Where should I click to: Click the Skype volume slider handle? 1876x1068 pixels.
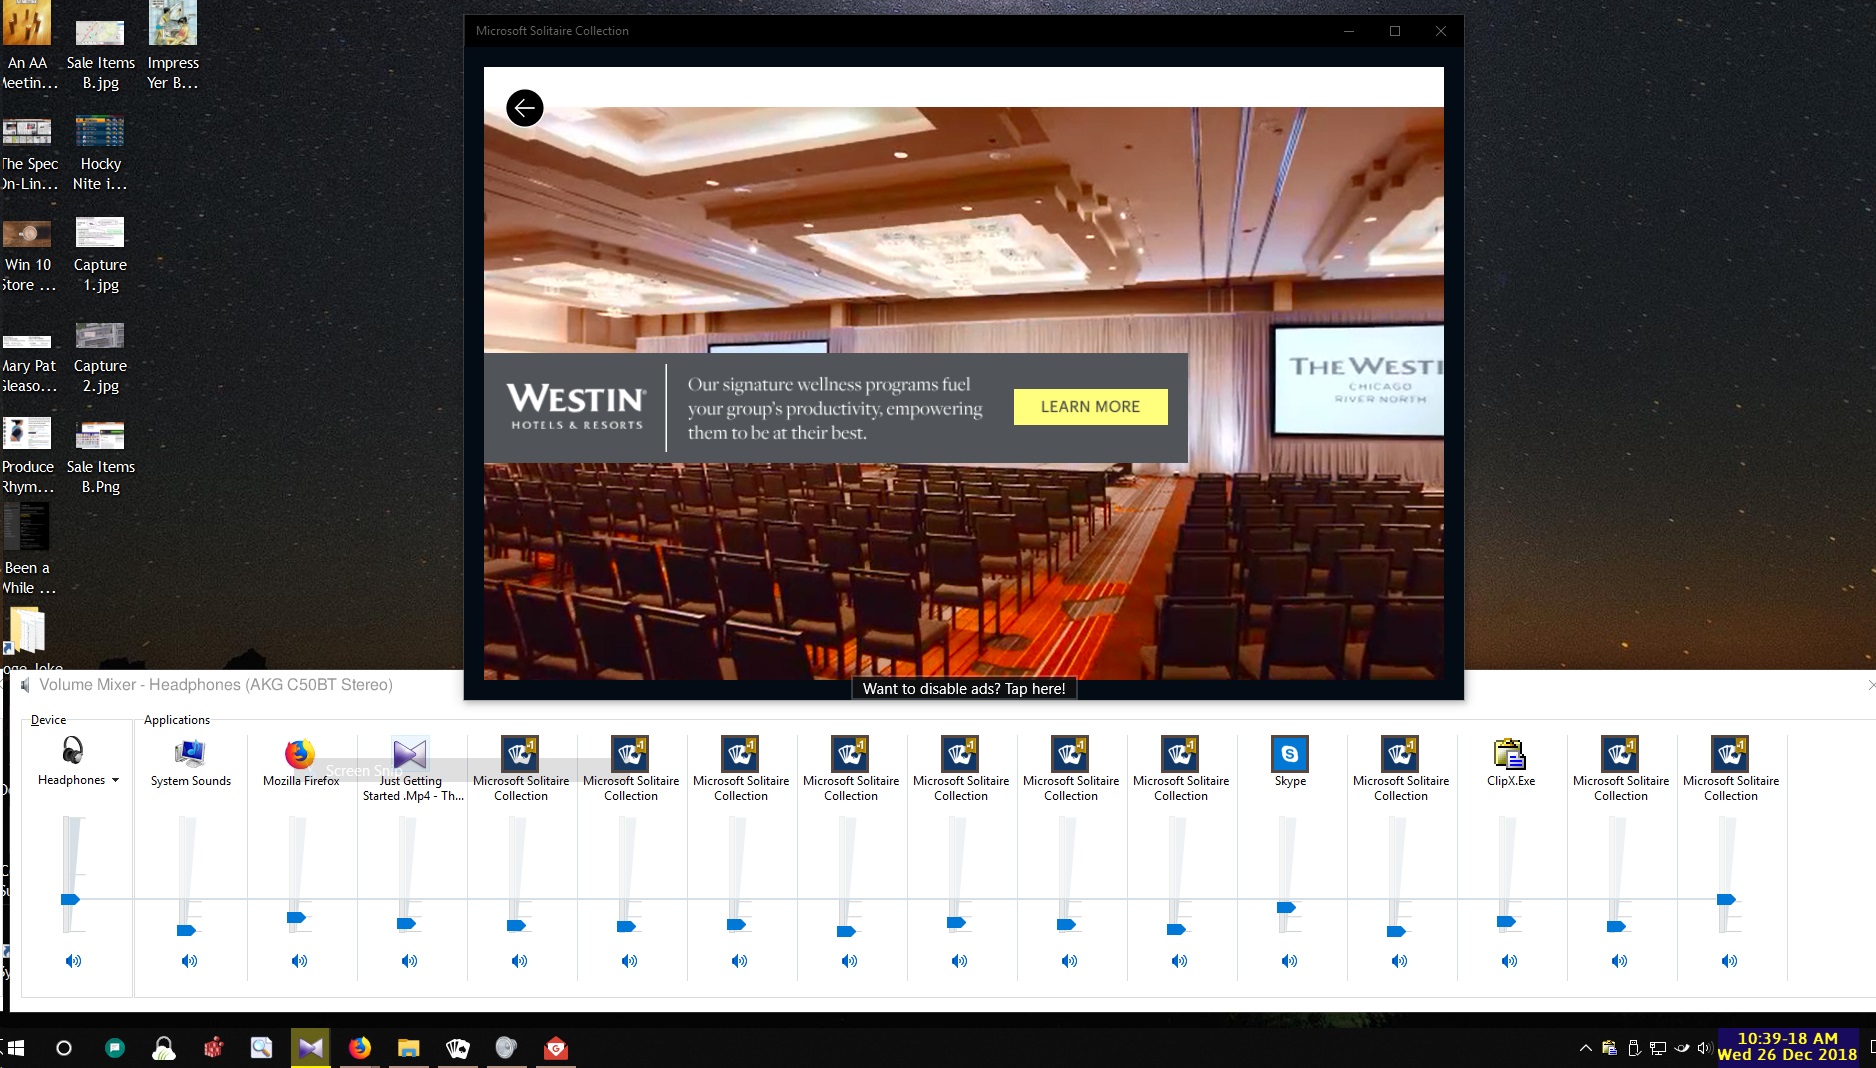(1286, 908)
